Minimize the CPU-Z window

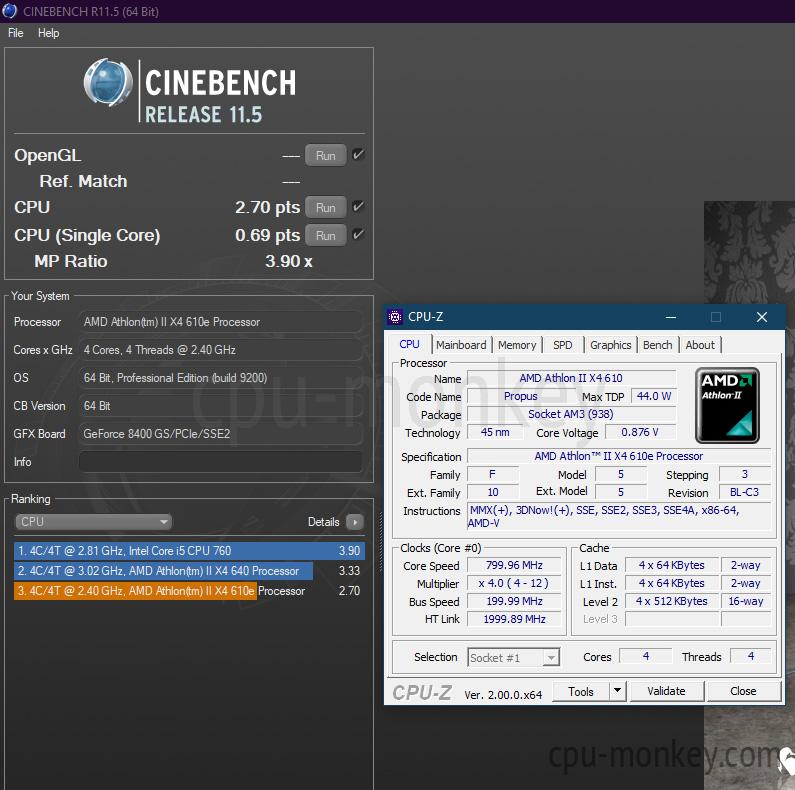tap(671, 317)
